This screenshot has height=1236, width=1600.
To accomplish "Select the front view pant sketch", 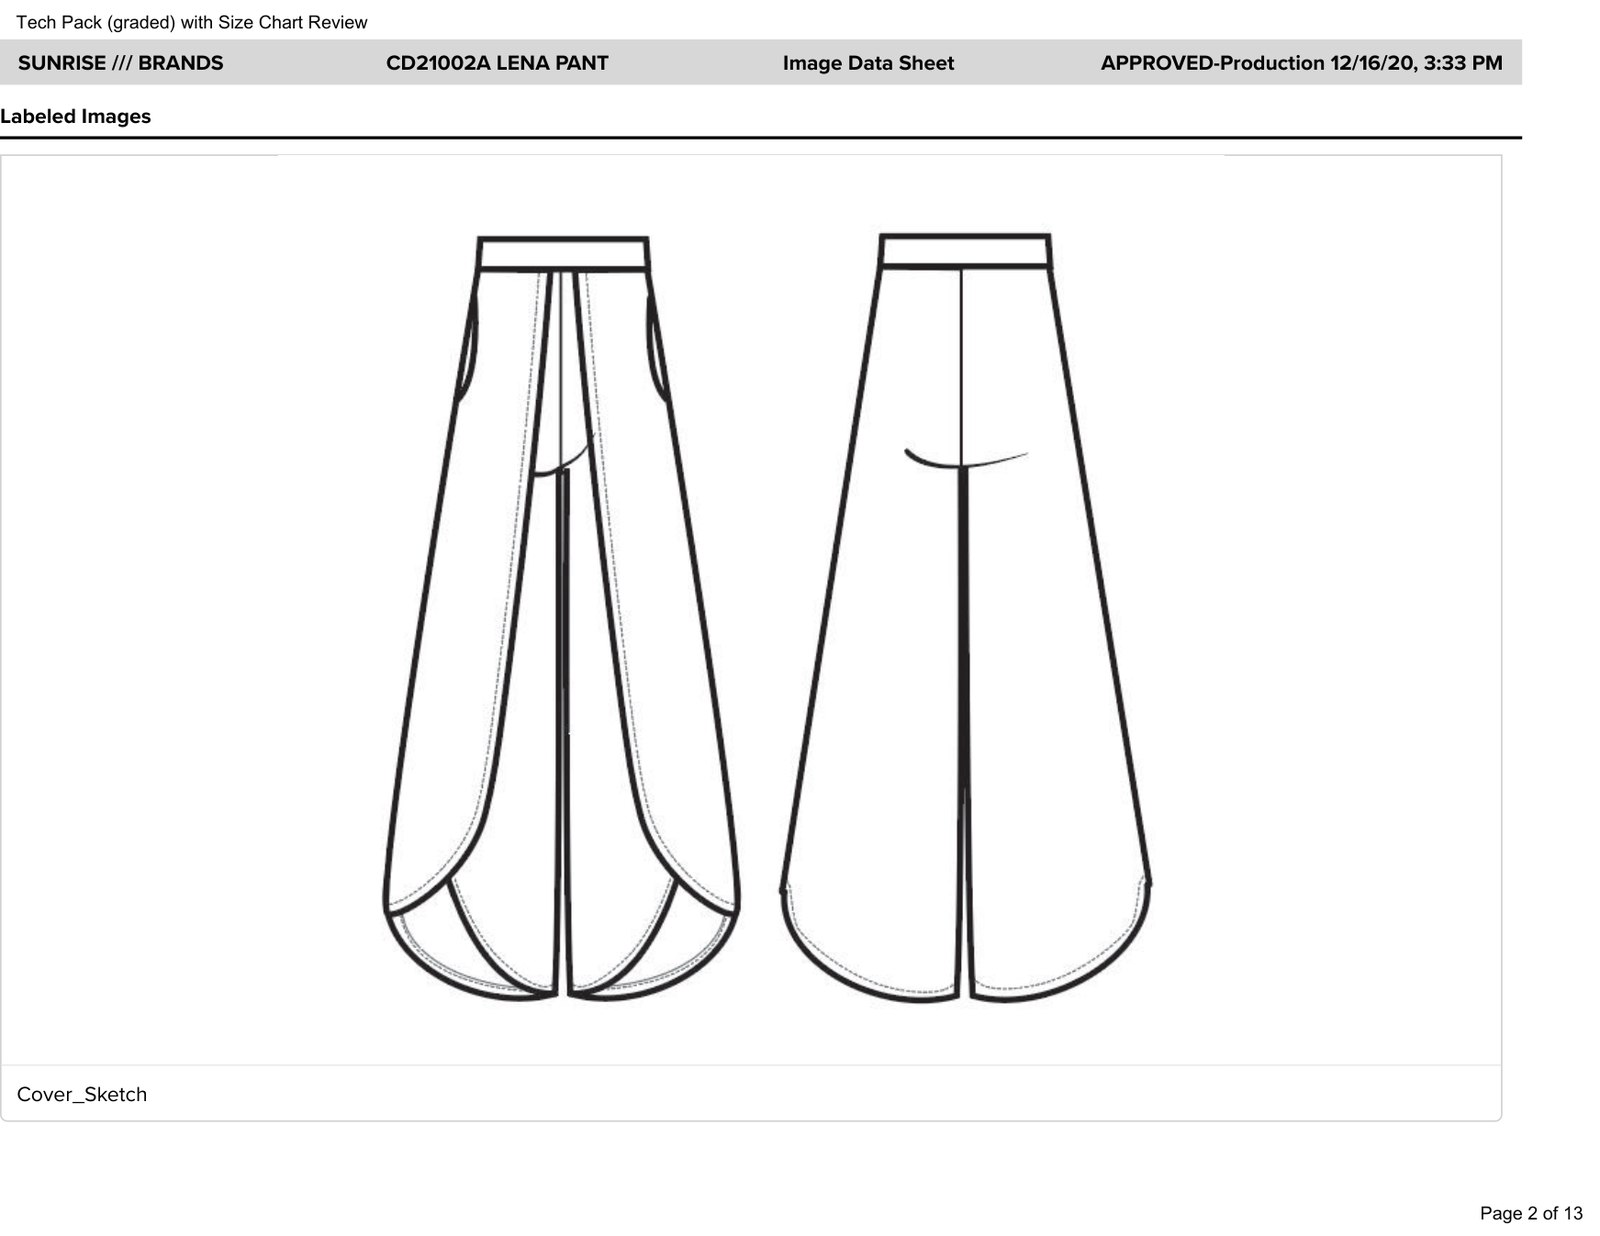I will tap(562, 618).
